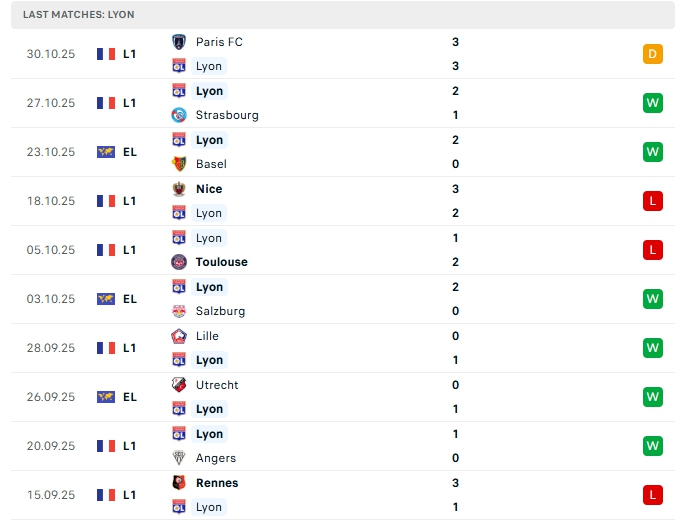Click the orange D draw result badge
This screenshot has width=687, height=521.
[653, 54]
